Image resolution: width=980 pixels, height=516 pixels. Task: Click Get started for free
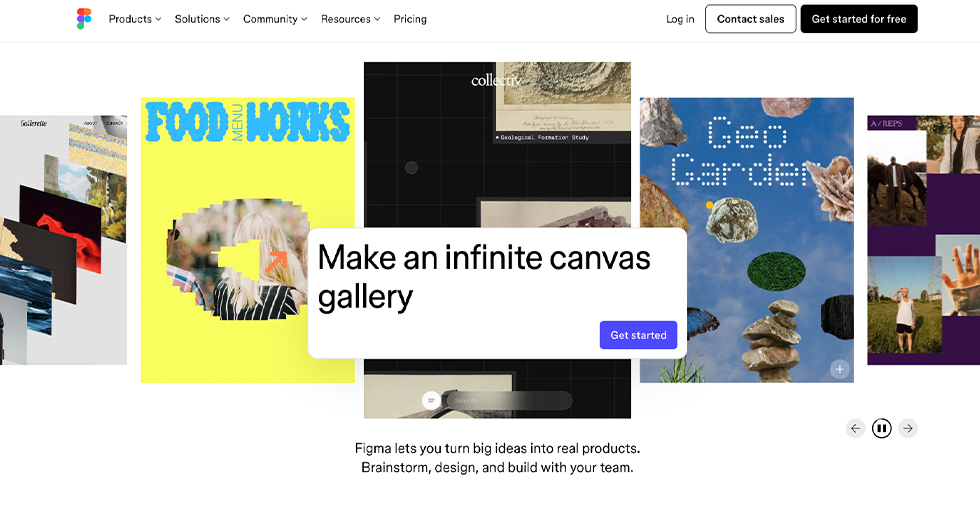[858, 19]
